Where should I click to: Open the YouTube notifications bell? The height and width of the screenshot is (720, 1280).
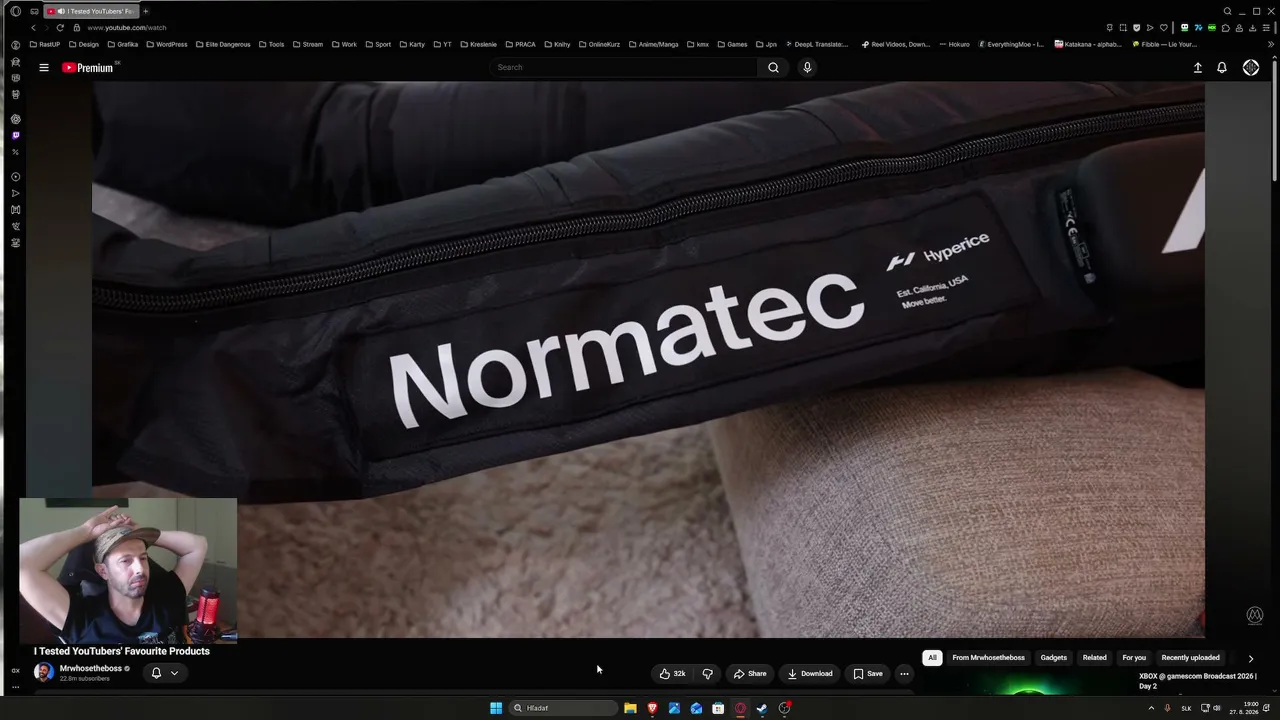click(1221, 68)
